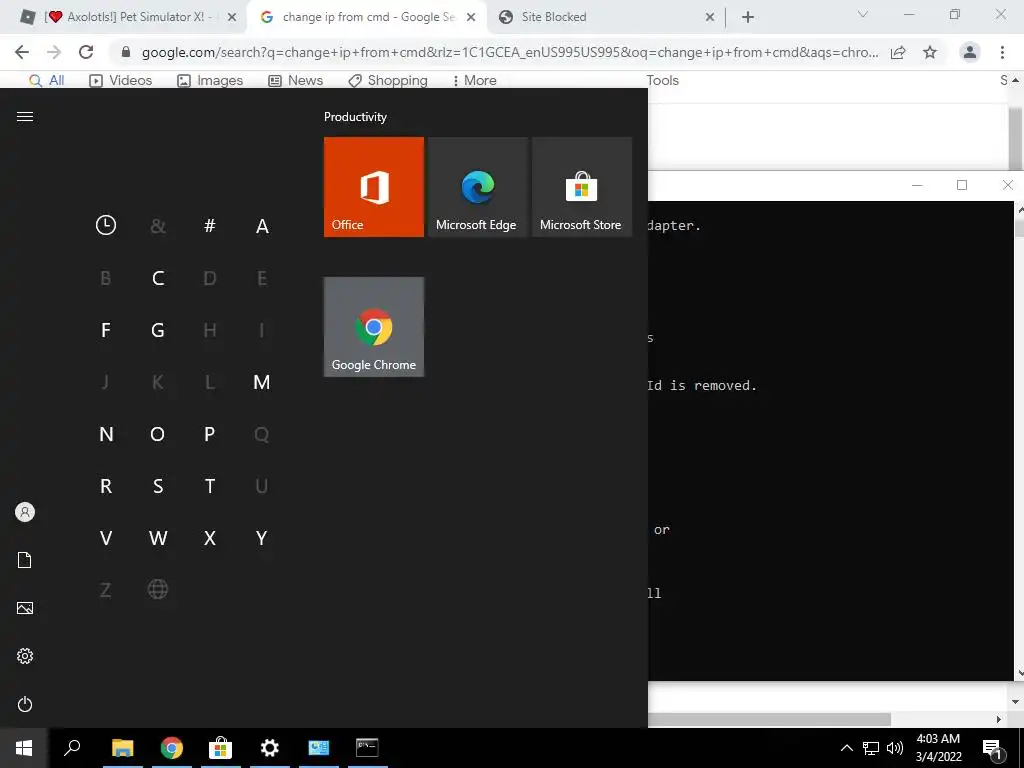Jump to letter Y apps
Screen dimensions: 1024x768
[262, 538]
